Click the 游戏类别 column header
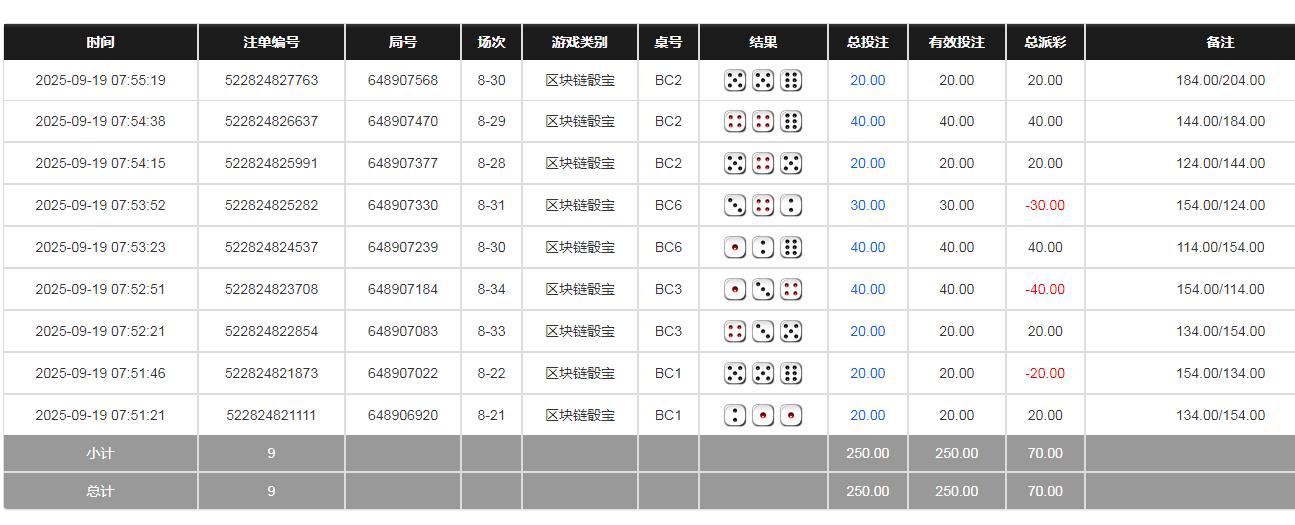The image size is (1295, 525). pos(579,42)
